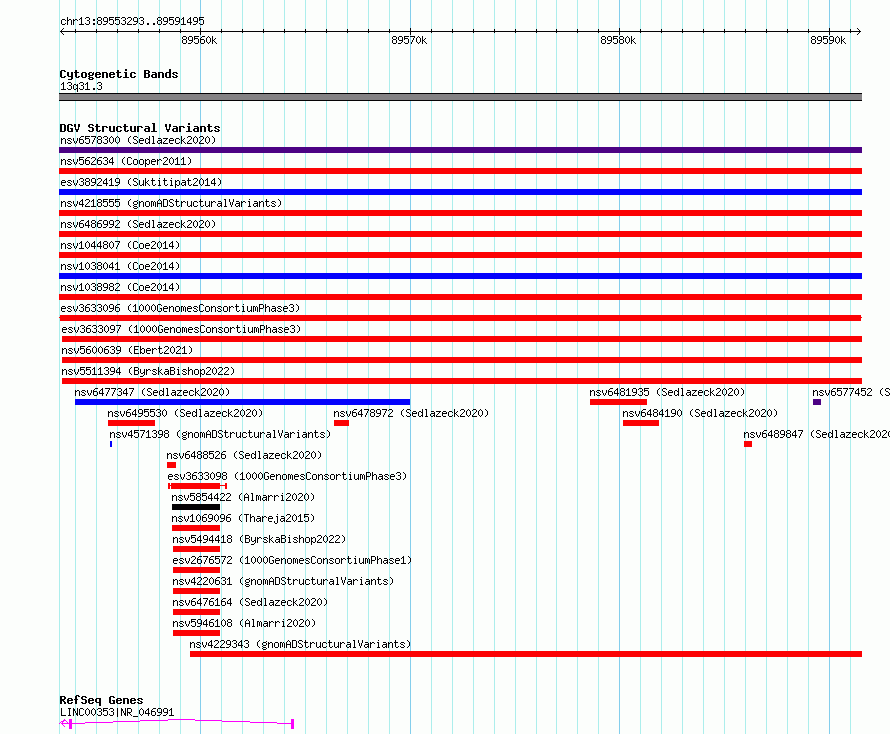Click the esv3892419 (Suktitipat2014) label
890x734 pixels.
click(141, 182)
